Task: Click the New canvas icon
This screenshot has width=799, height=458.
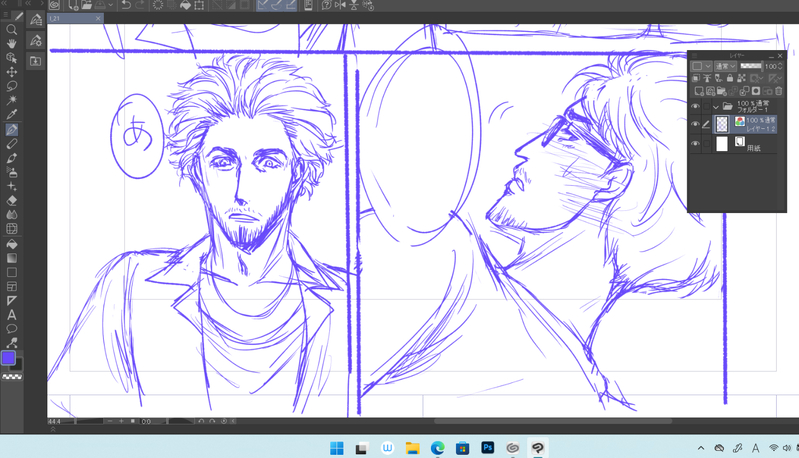Action: click(73, 5)
